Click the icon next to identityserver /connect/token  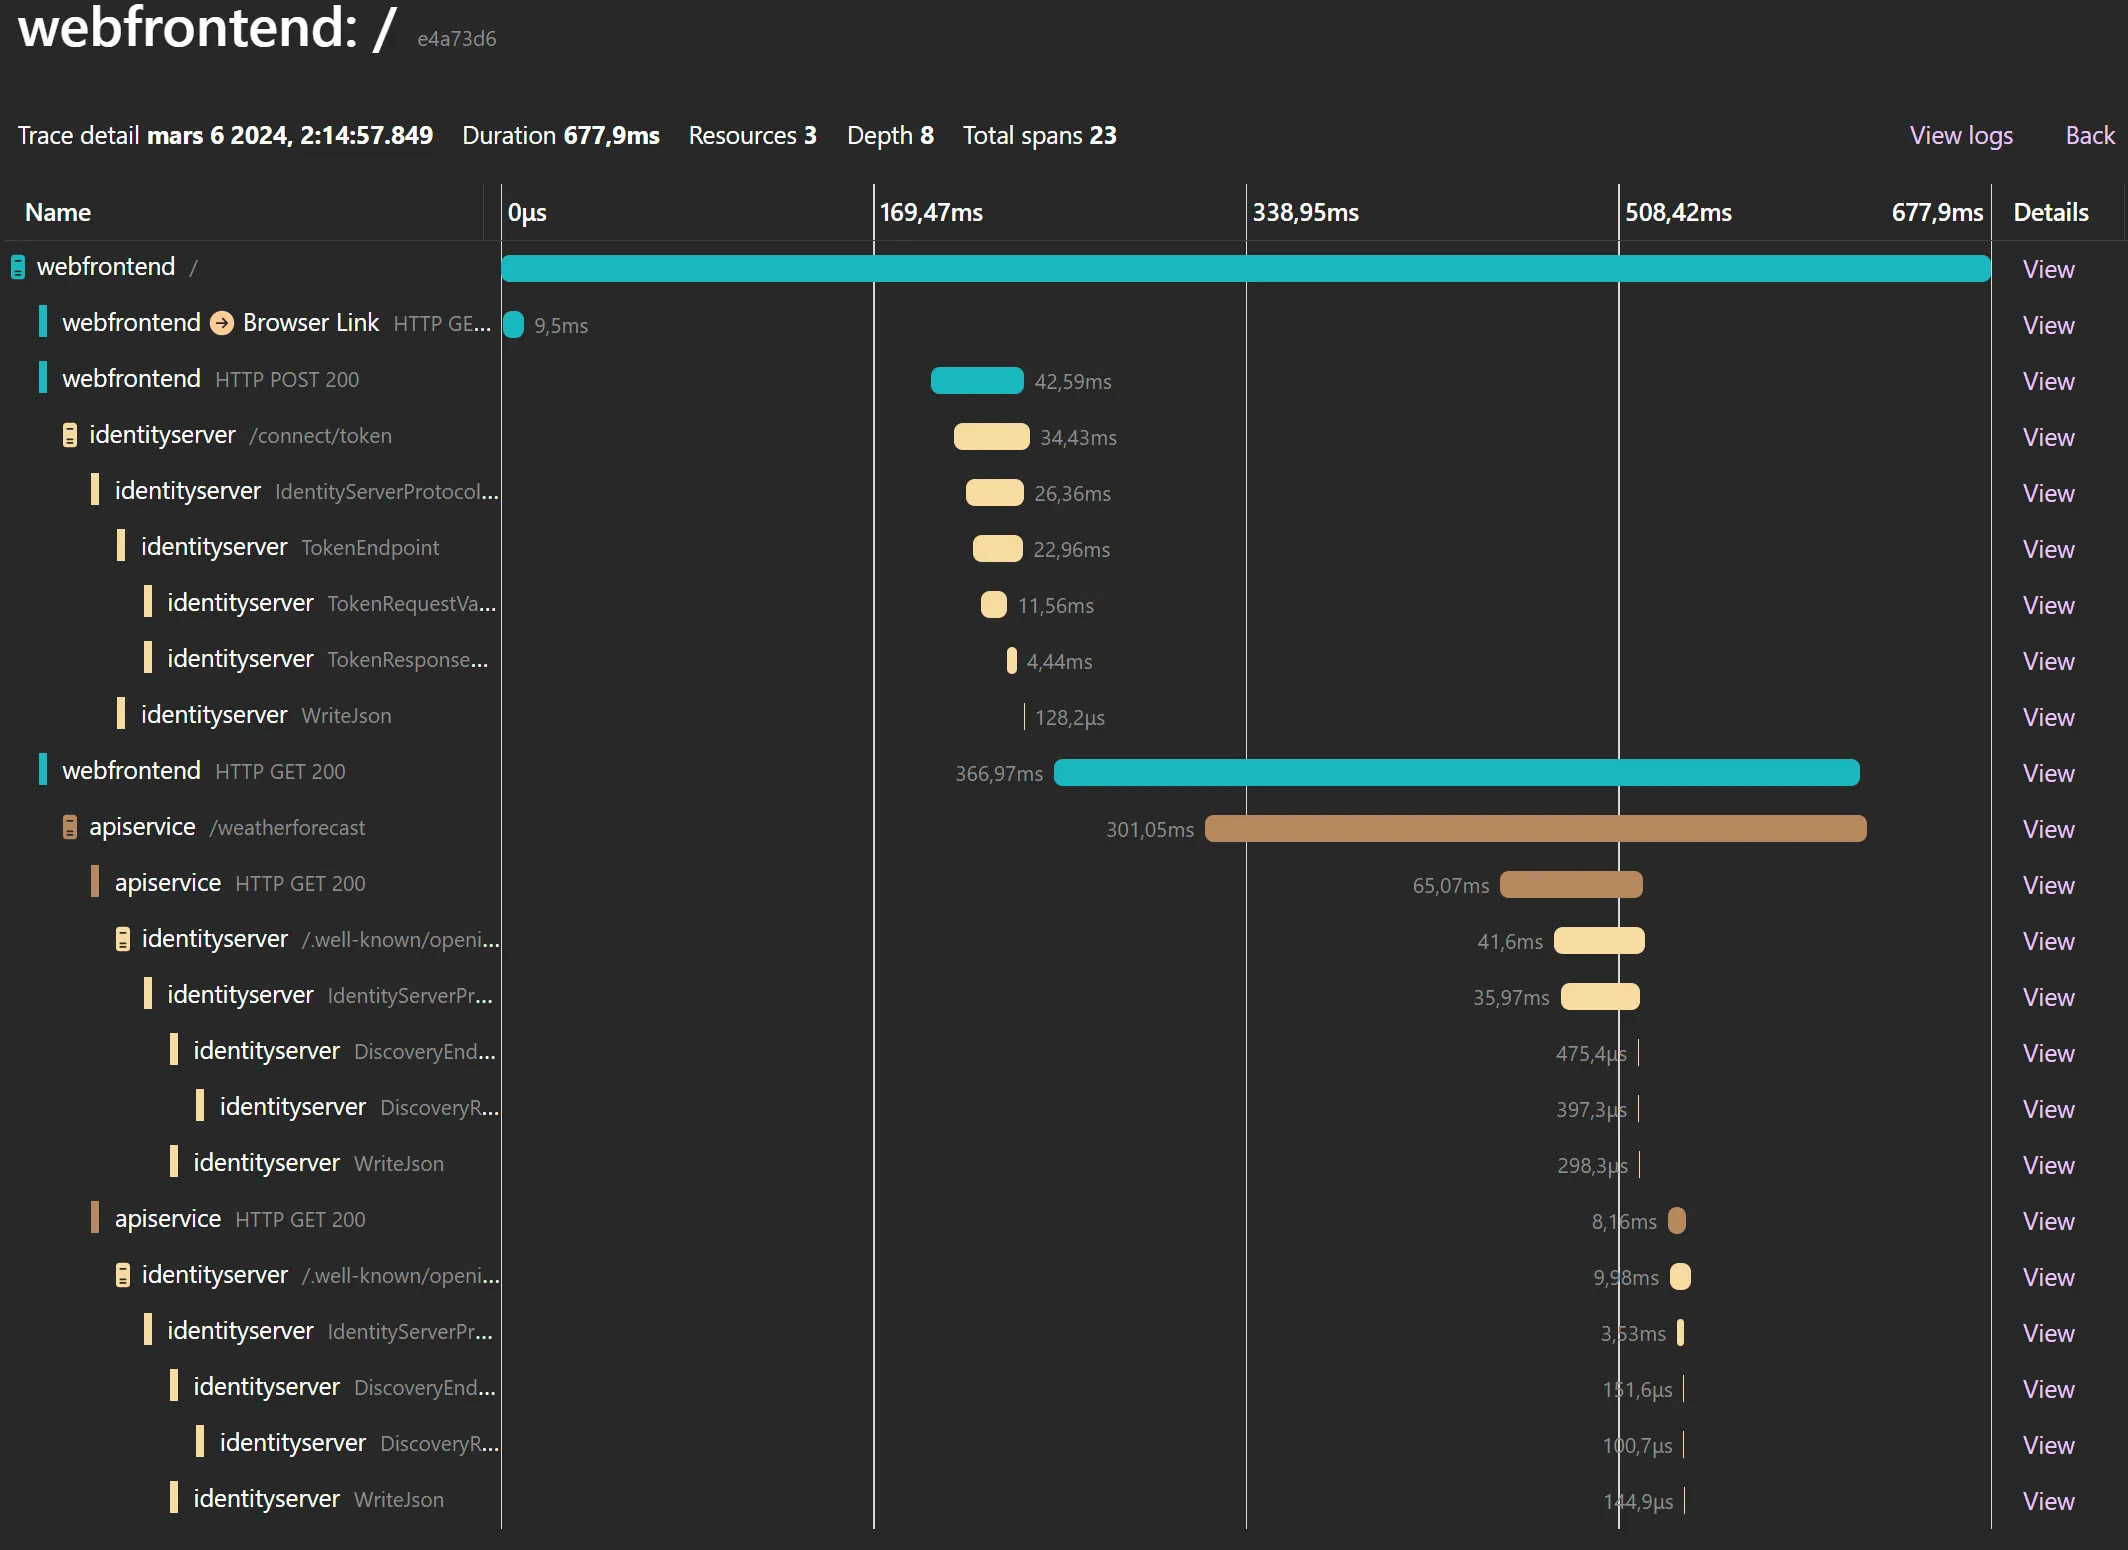[68, 435]
